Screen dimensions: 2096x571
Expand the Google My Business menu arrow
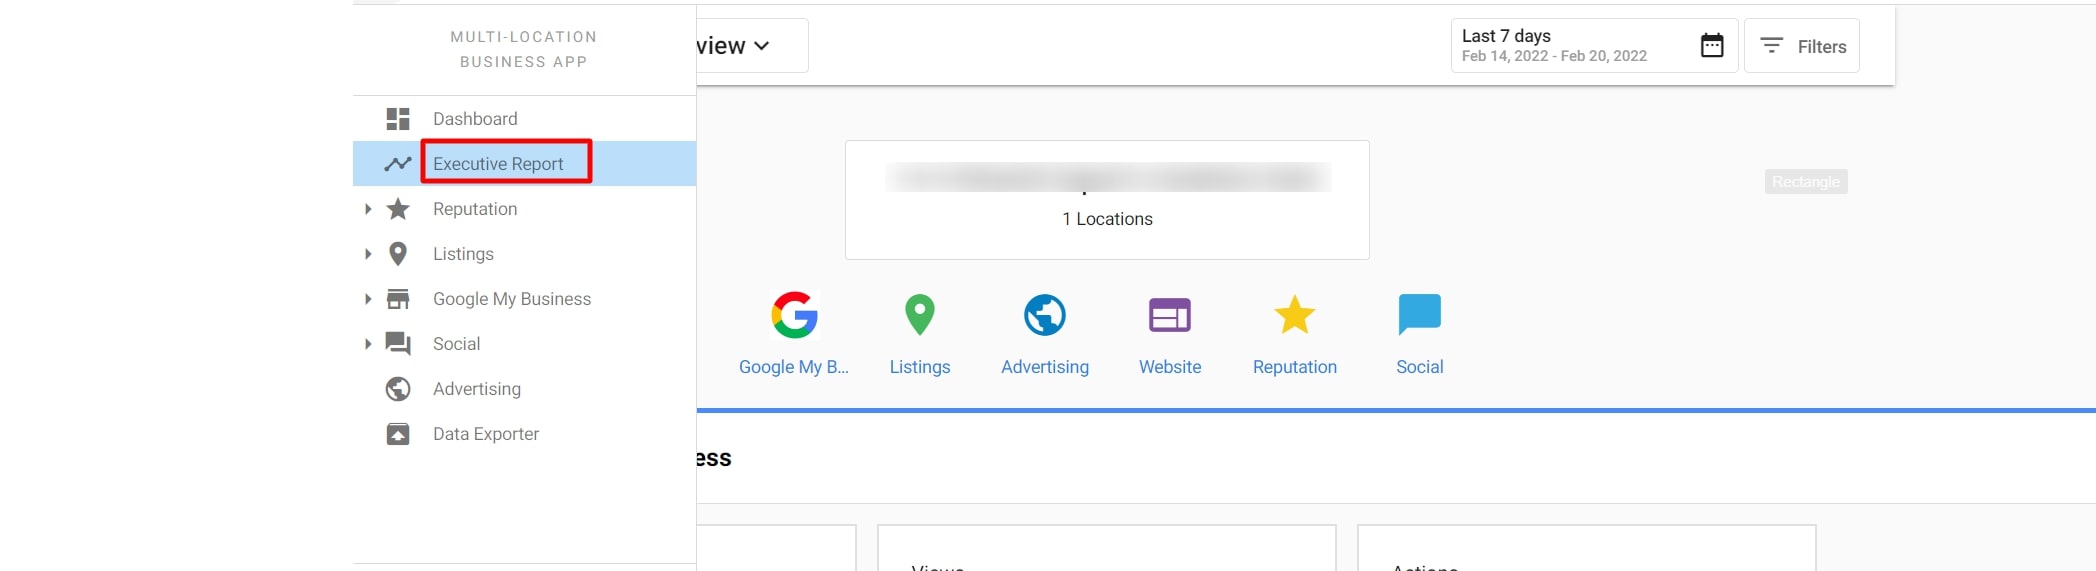(x=368, y=299)
